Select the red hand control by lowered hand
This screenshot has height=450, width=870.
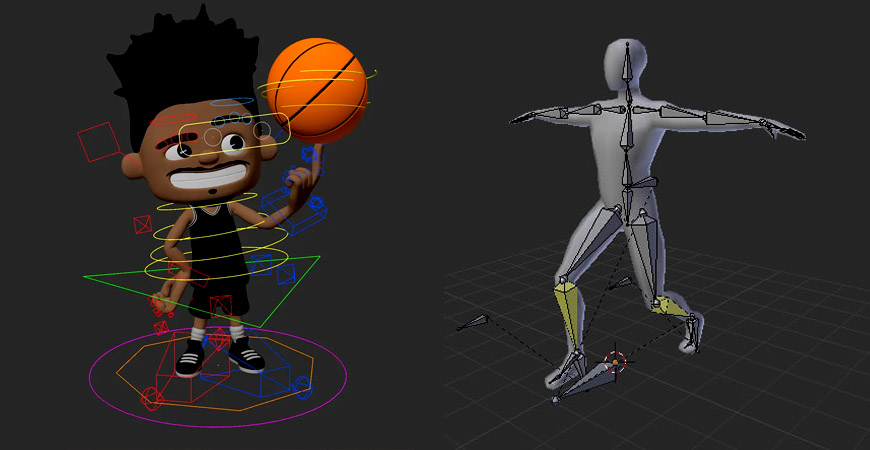160,302
